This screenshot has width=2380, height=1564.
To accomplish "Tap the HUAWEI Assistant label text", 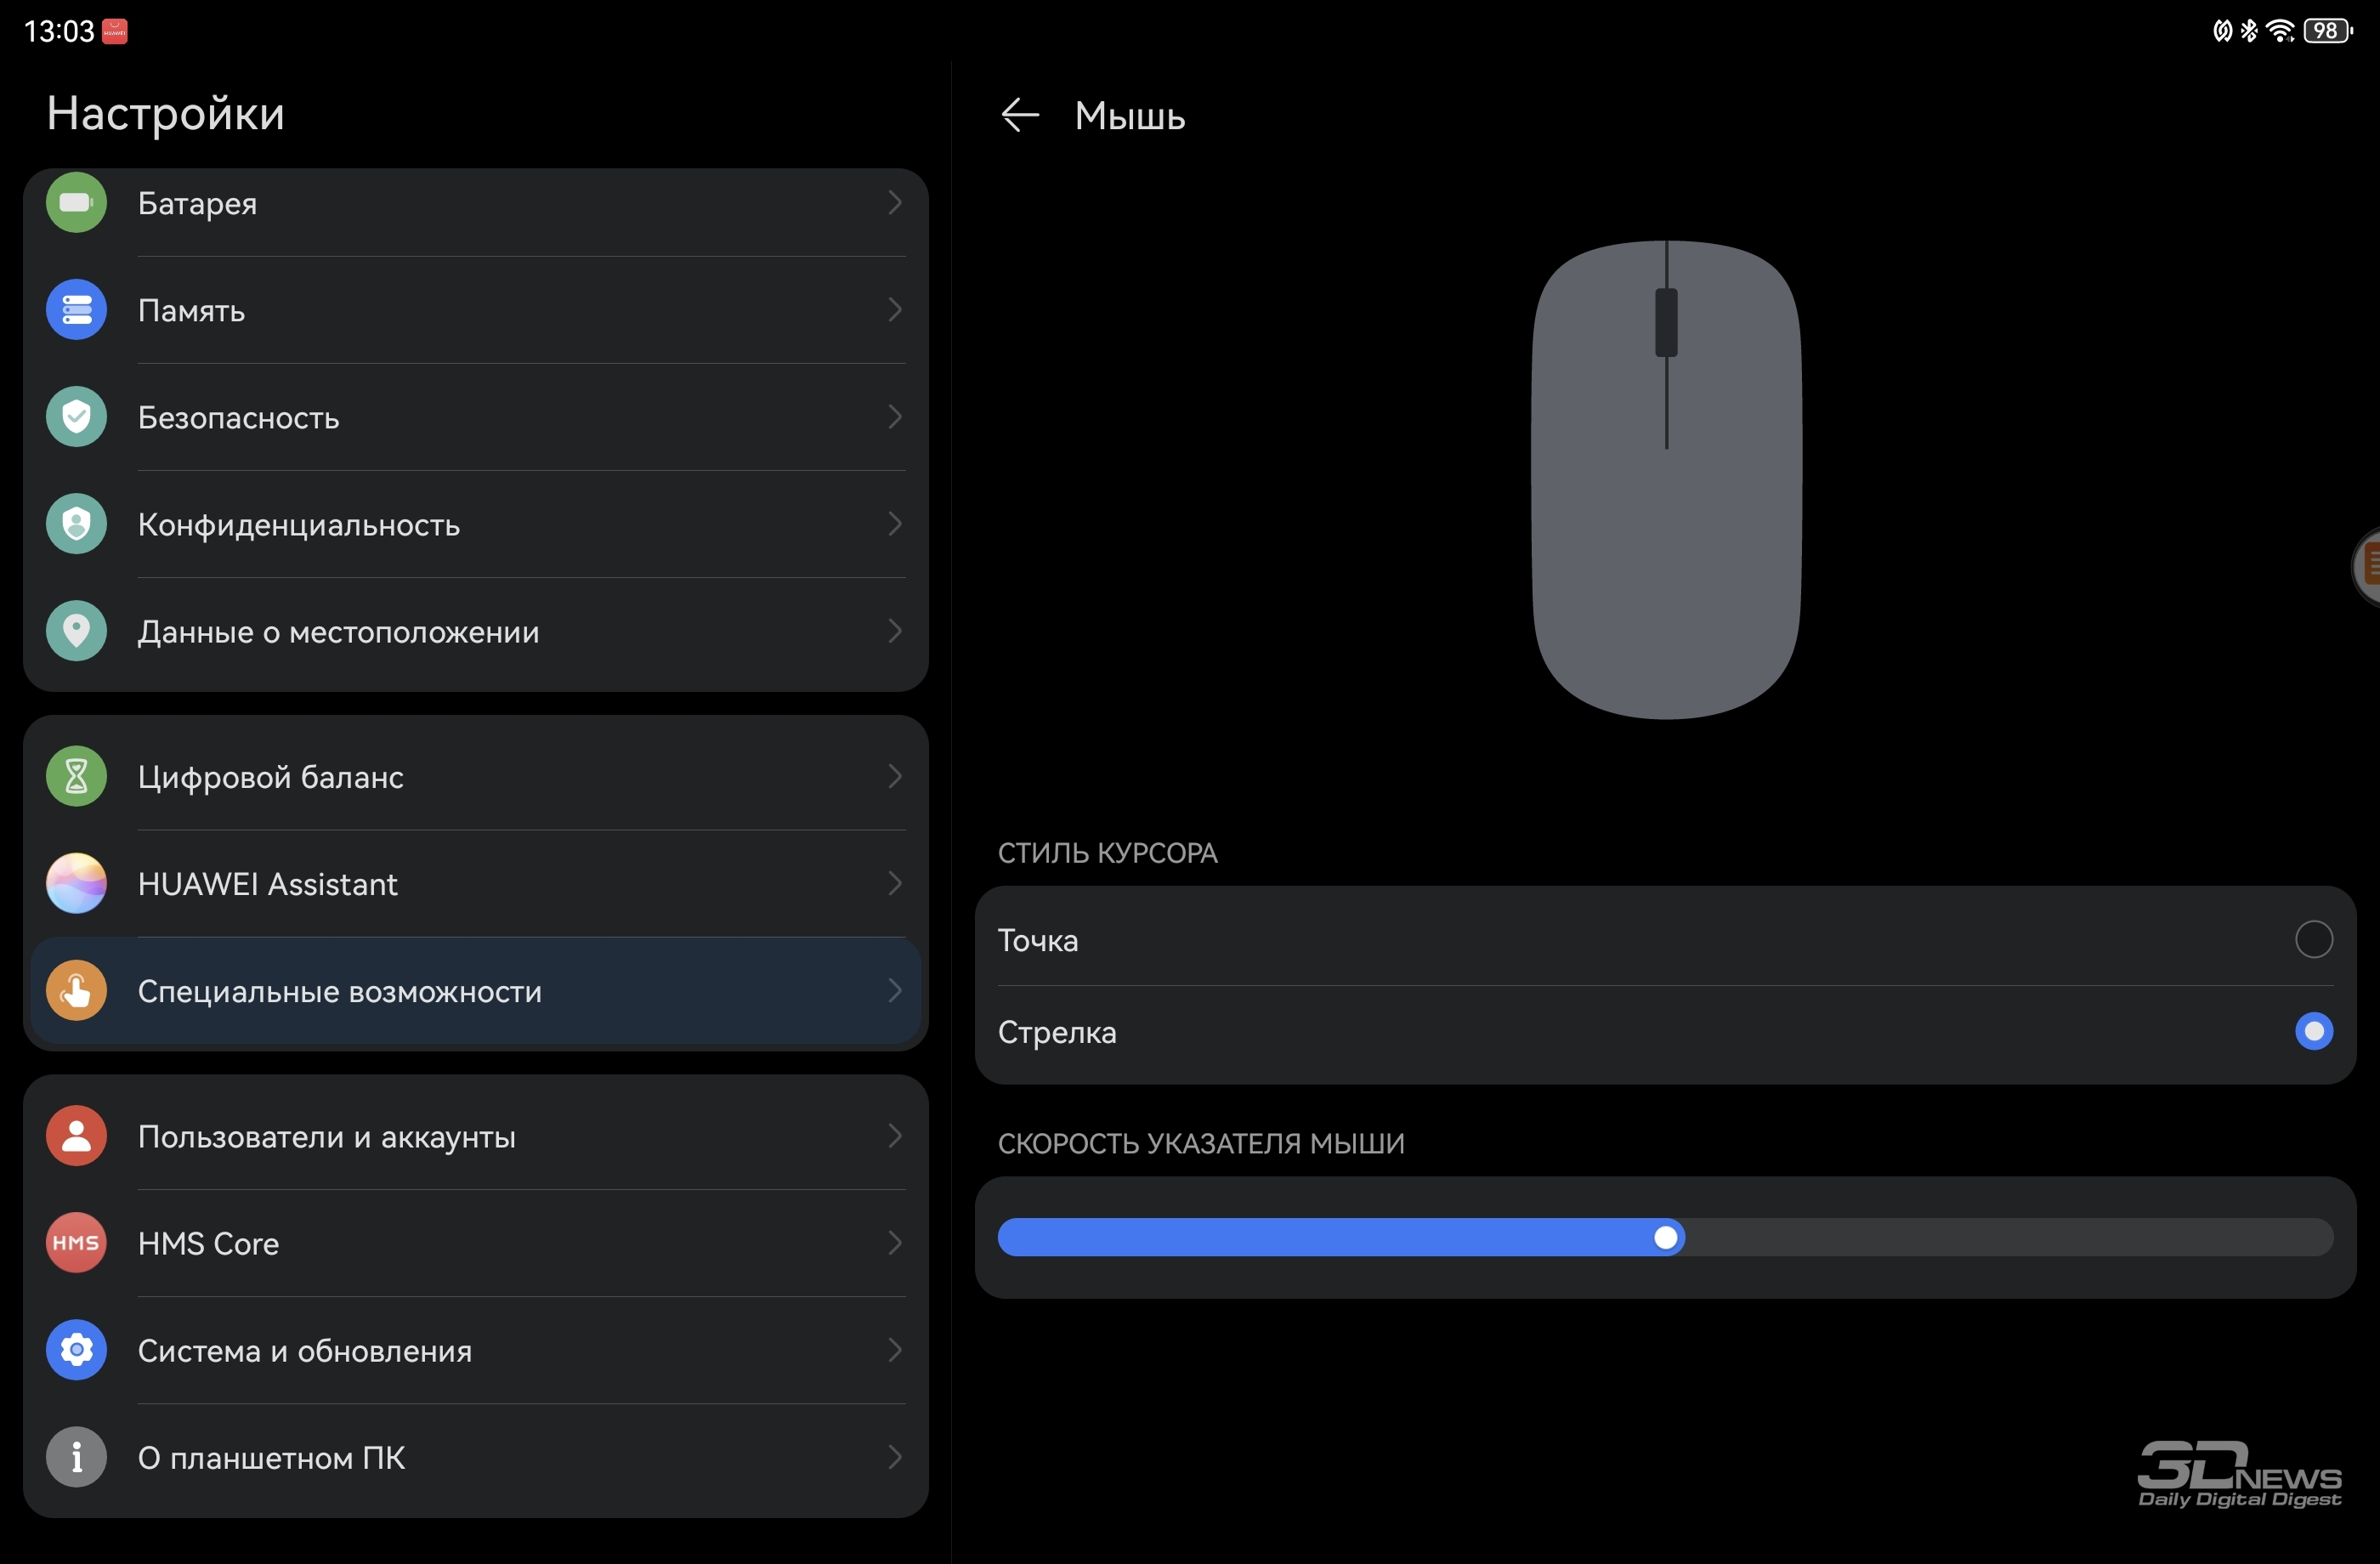I will tap(268, 884).
